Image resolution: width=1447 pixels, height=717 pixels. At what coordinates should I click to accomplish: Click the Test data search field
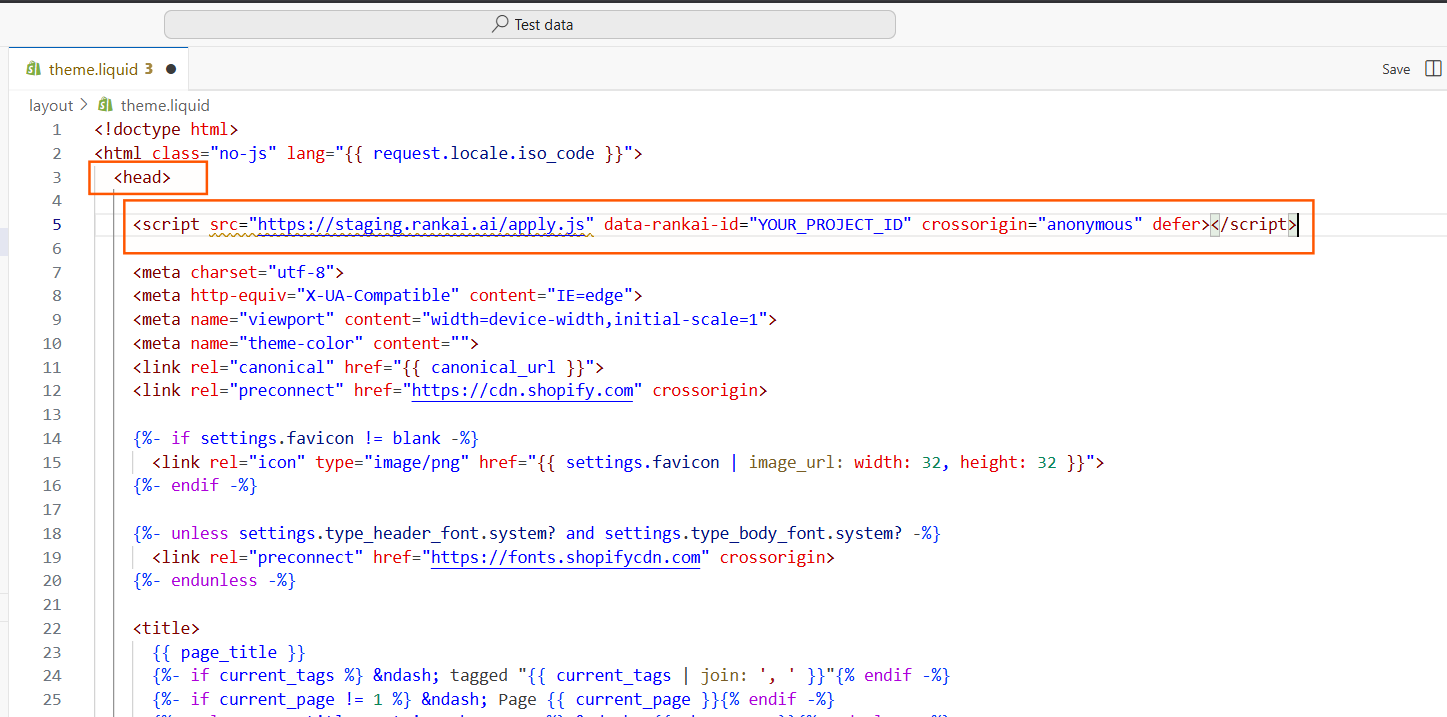pos(530,24)
